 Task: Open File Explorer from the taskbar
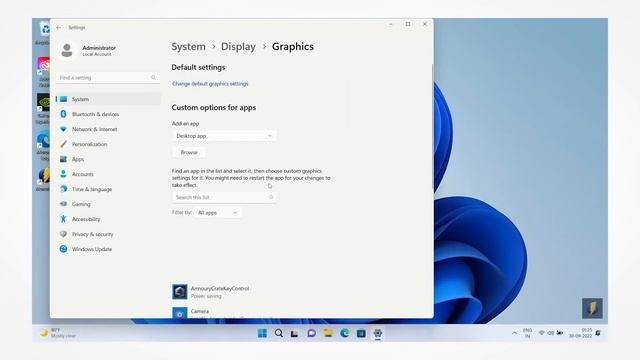(328, 333)
